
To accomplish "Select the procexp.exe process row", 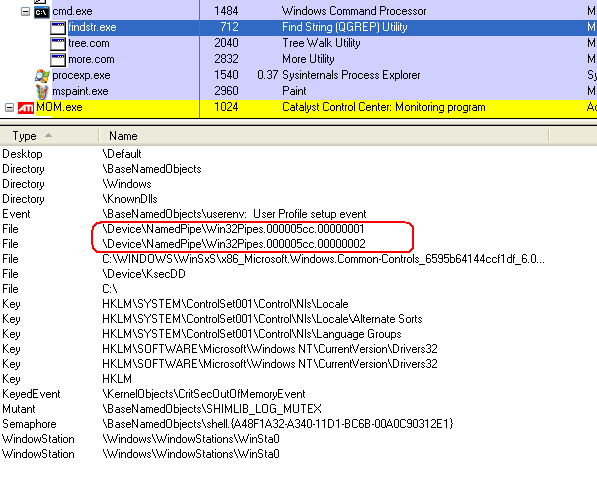I will point(298,75).
